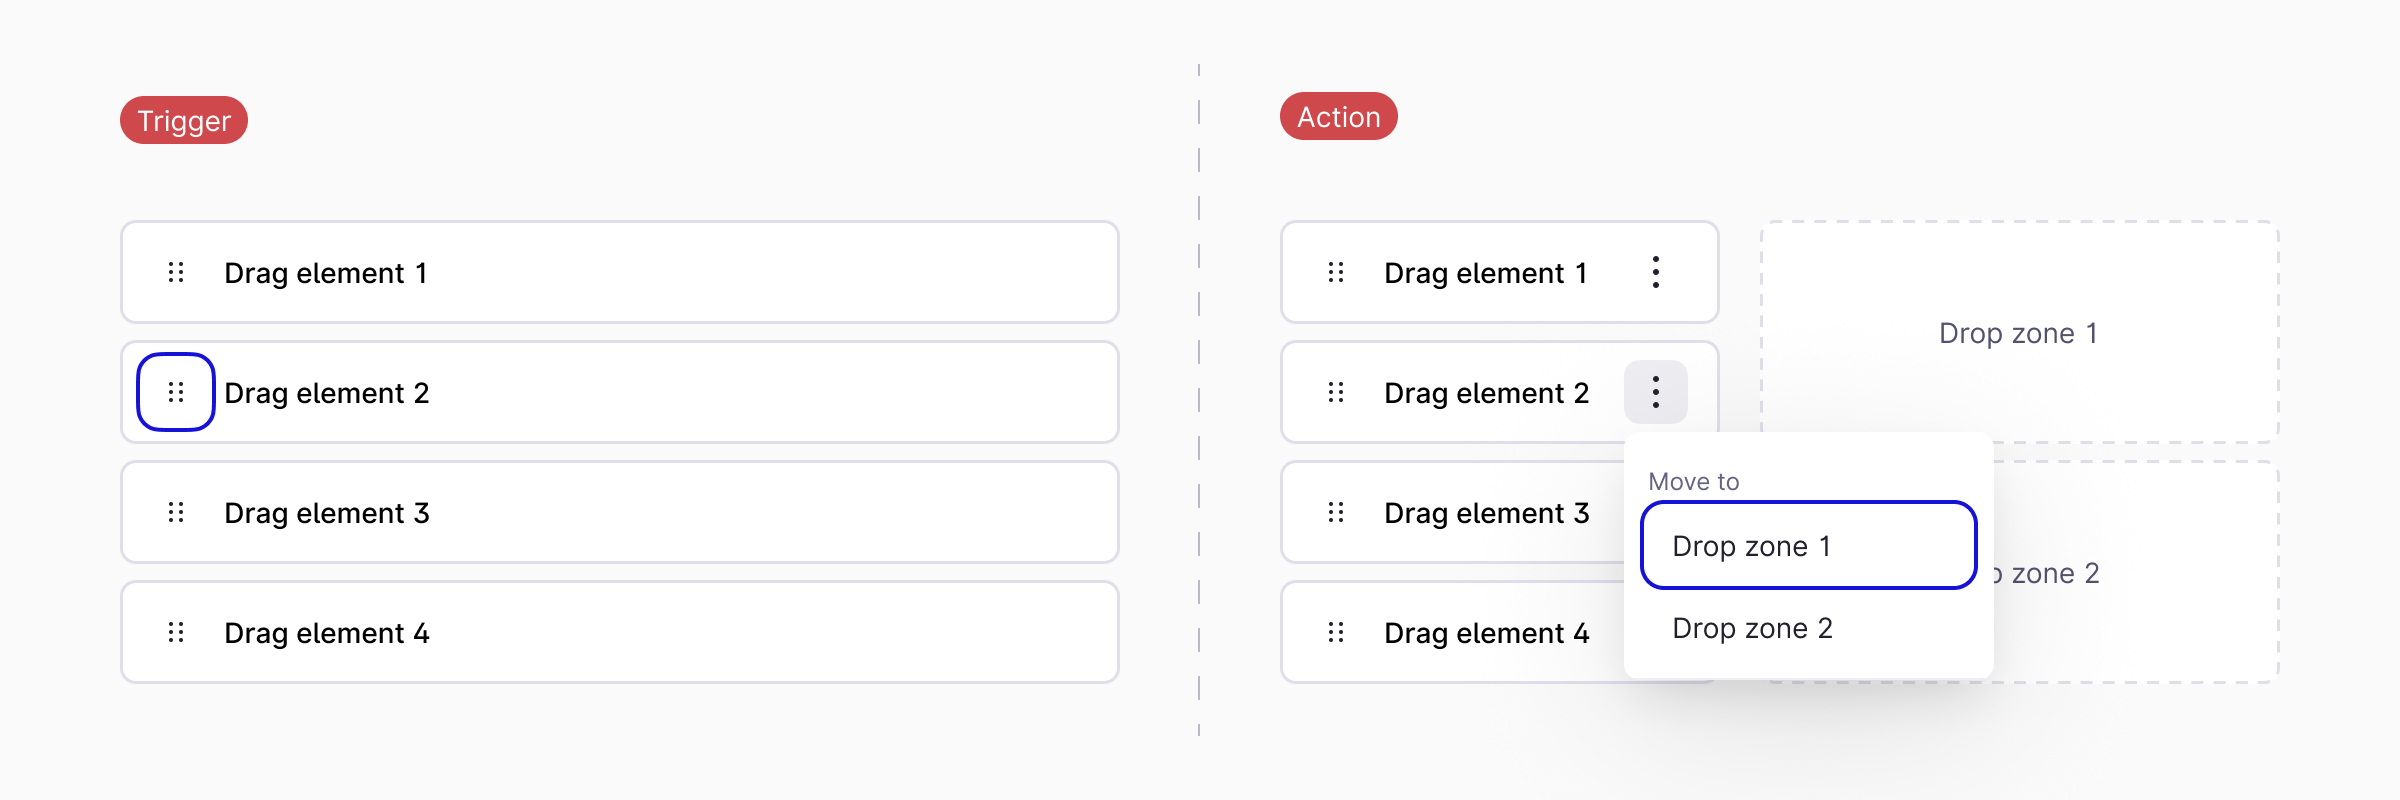Click the Move to menu heading
The height and width of the screenshot is (800, 2400).
[1694, 482]
